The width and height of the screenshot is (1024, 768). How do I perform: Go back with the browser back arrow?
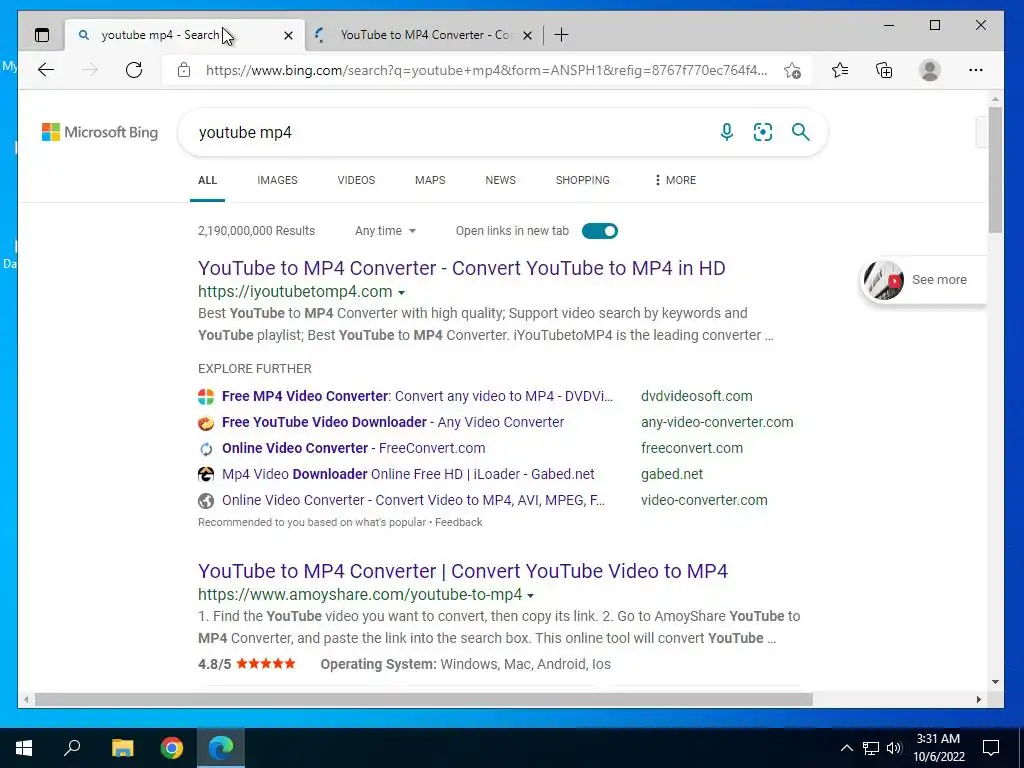point(46,70)
